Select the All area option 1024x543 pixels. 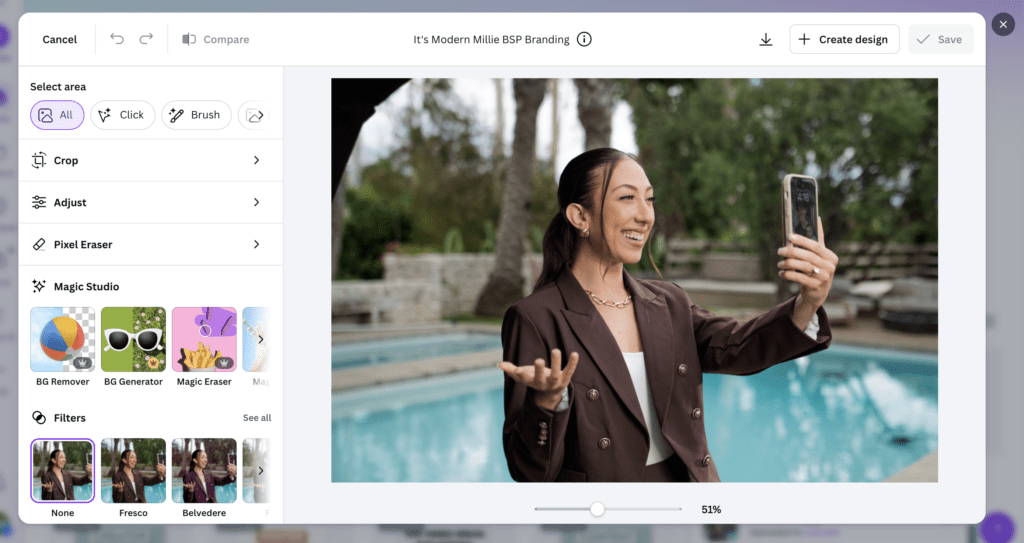(x=56, y=115)
